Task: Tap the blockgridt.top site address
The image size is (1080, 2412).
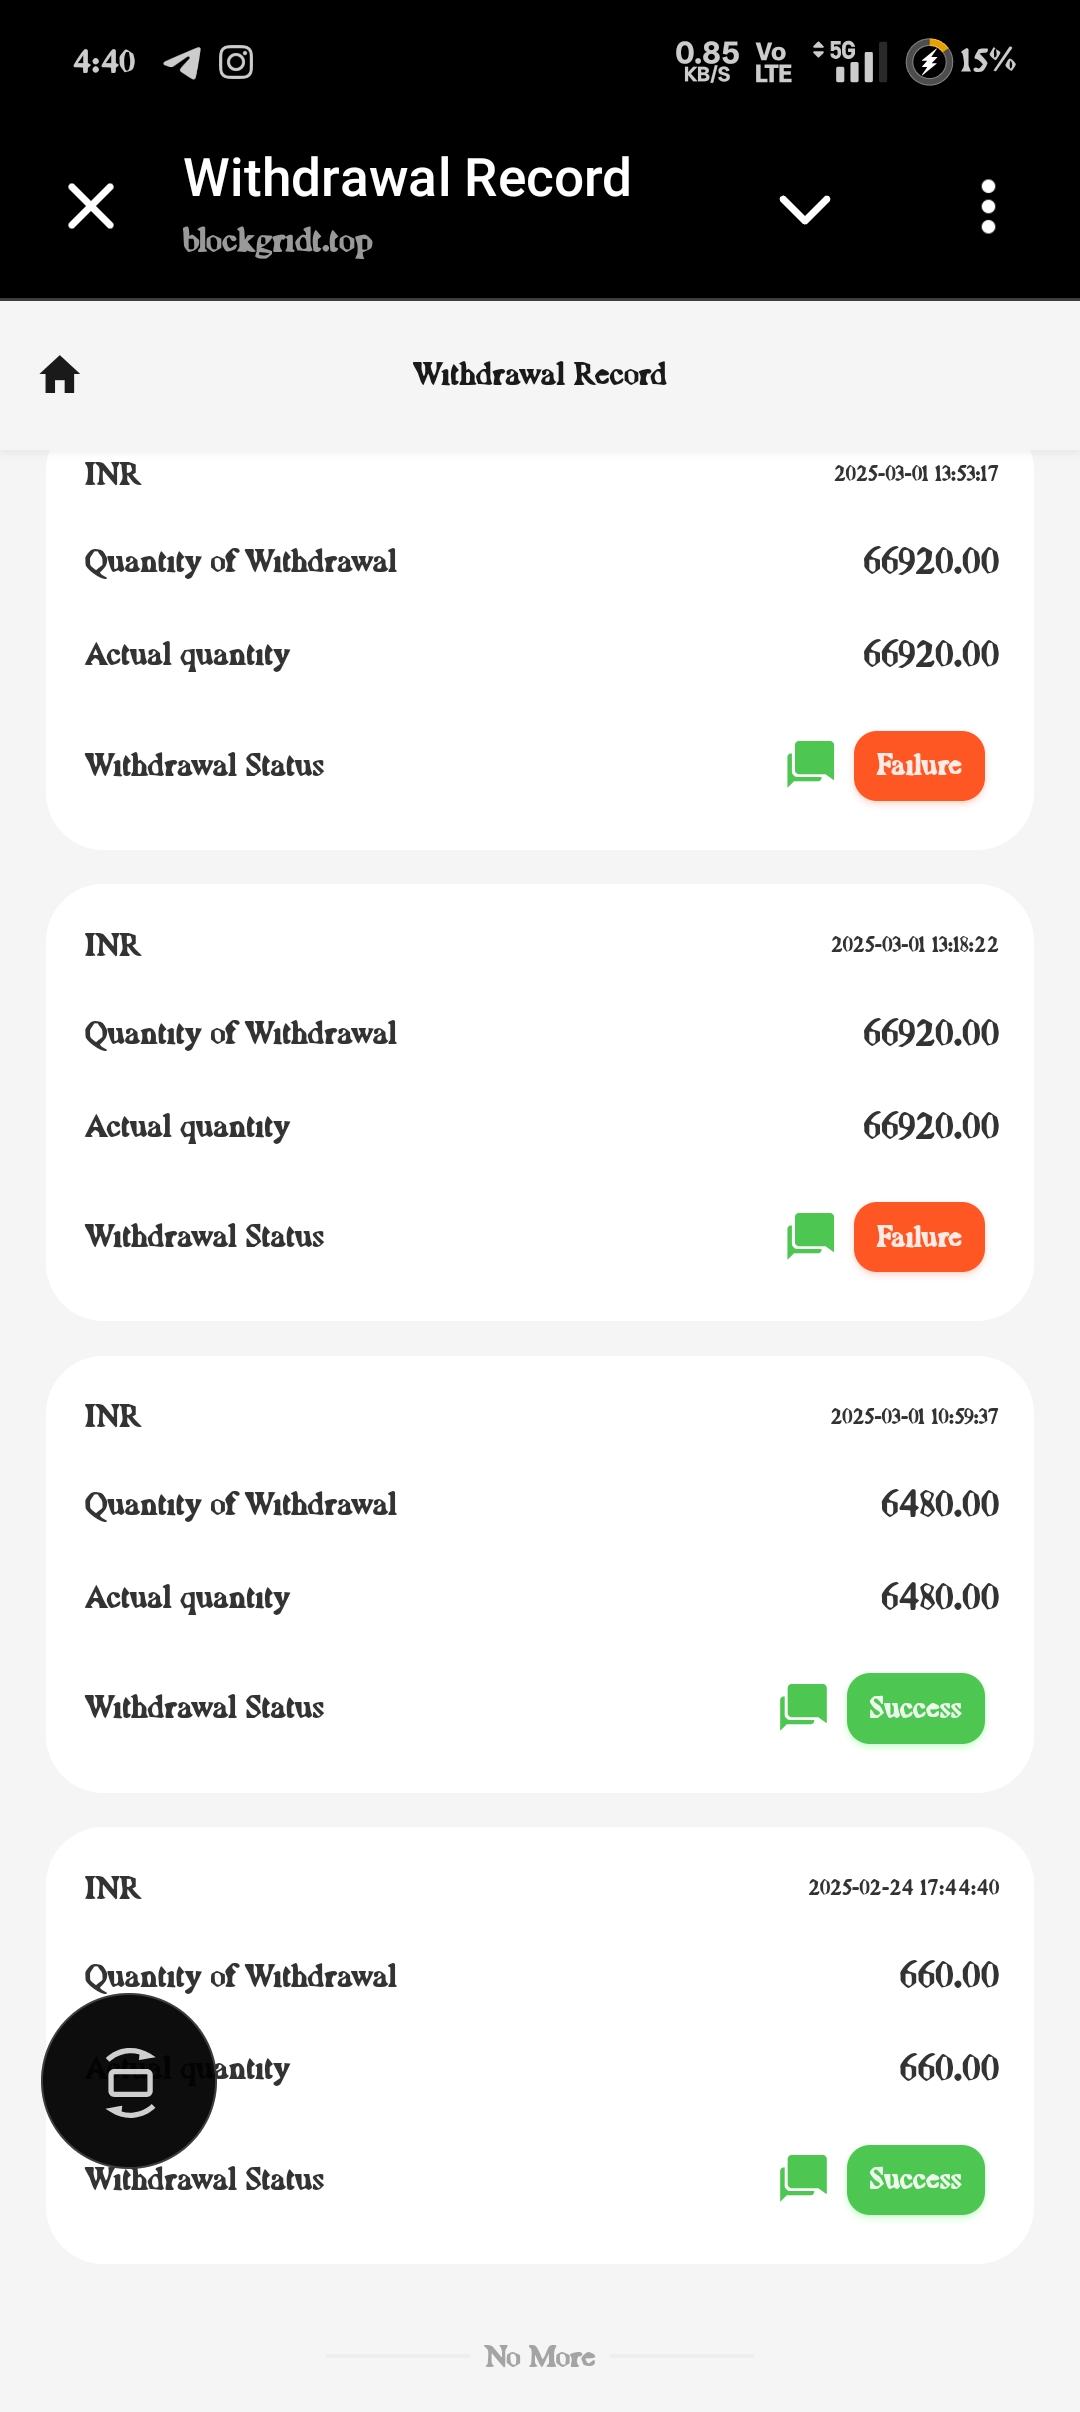Action: tap(277, 241)
